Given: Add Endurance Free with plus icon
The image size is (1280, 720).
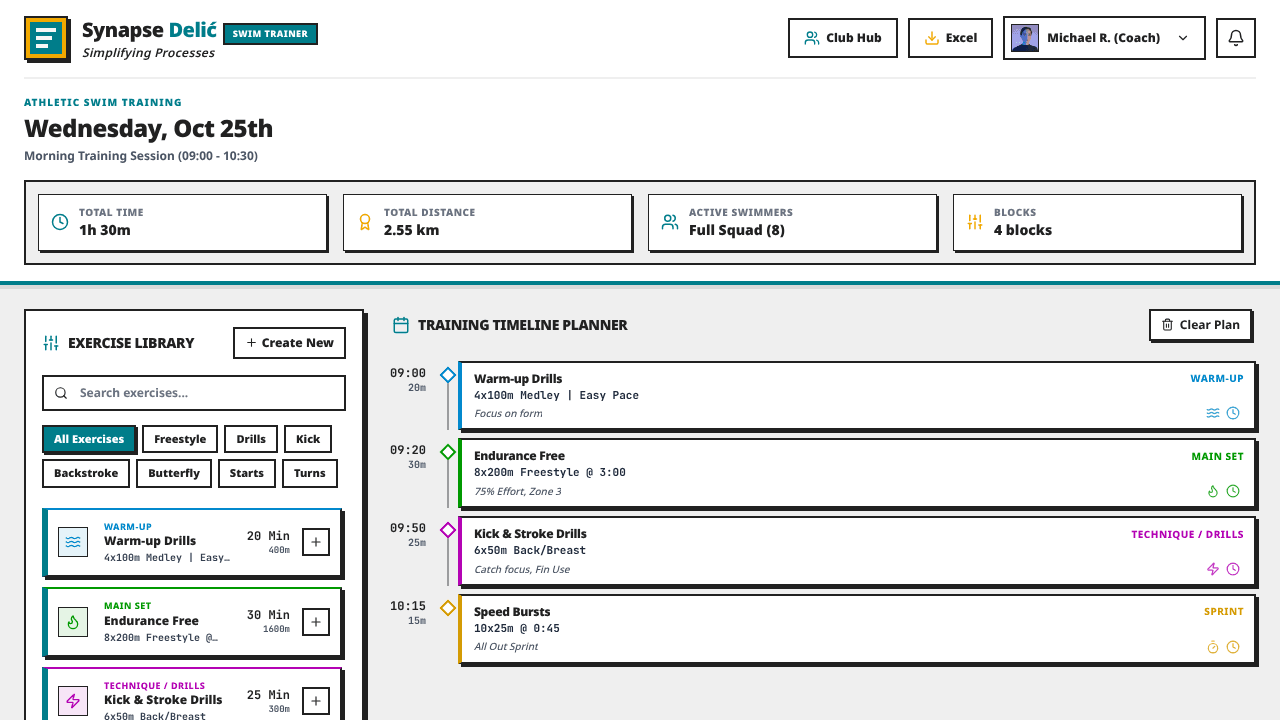Looking at the screenshot, I should point(316,622).
